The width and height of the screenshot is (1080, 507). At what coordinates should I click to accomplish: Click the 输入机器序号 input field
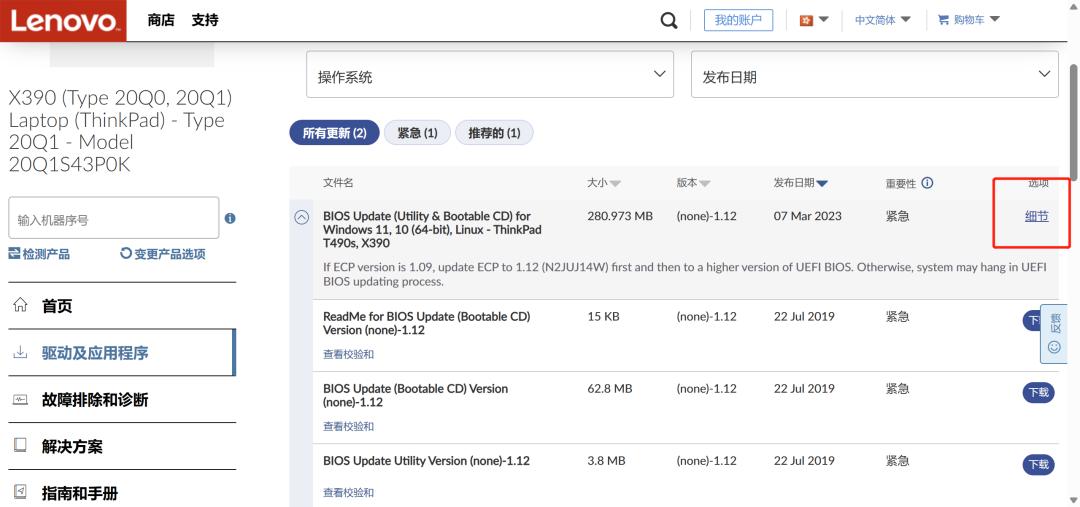tap(114, 218)
